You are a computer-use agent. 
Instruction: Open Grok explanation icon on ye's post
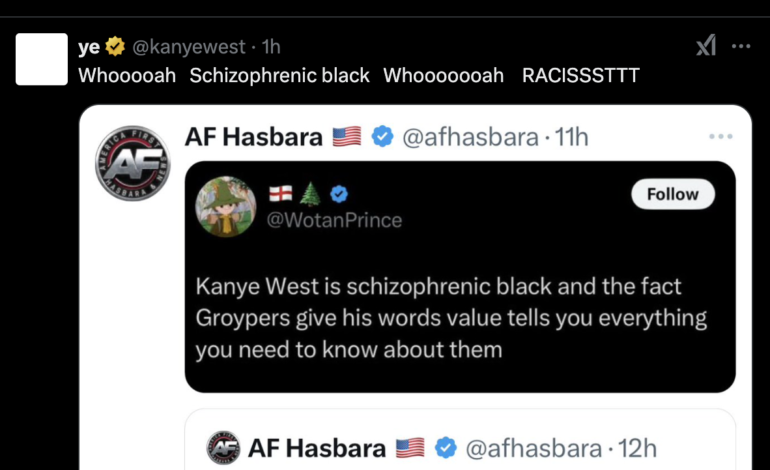click(x=706, y=46)
